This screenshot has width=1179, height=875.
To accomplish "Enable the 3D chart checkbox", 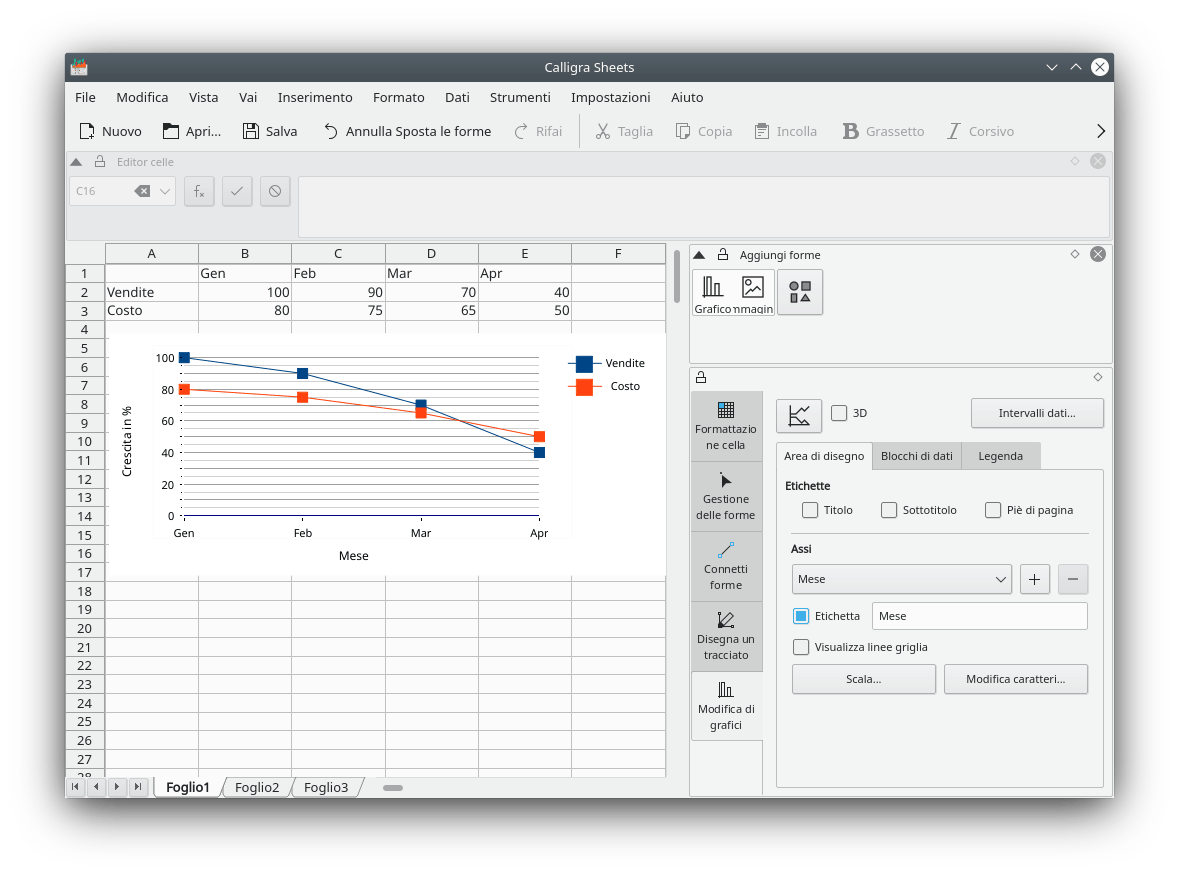I will coord(839,413).
